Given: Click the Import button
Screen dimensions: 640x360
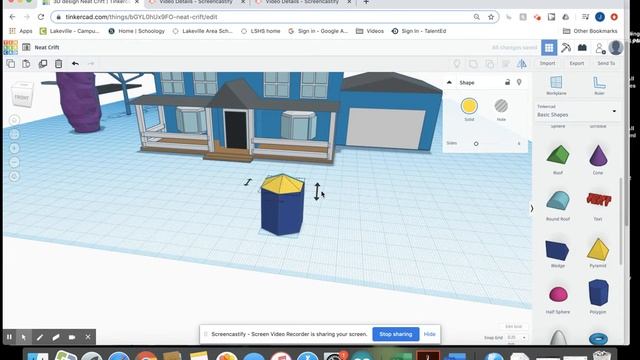Looking at the screenshot, I should (547, 64).
